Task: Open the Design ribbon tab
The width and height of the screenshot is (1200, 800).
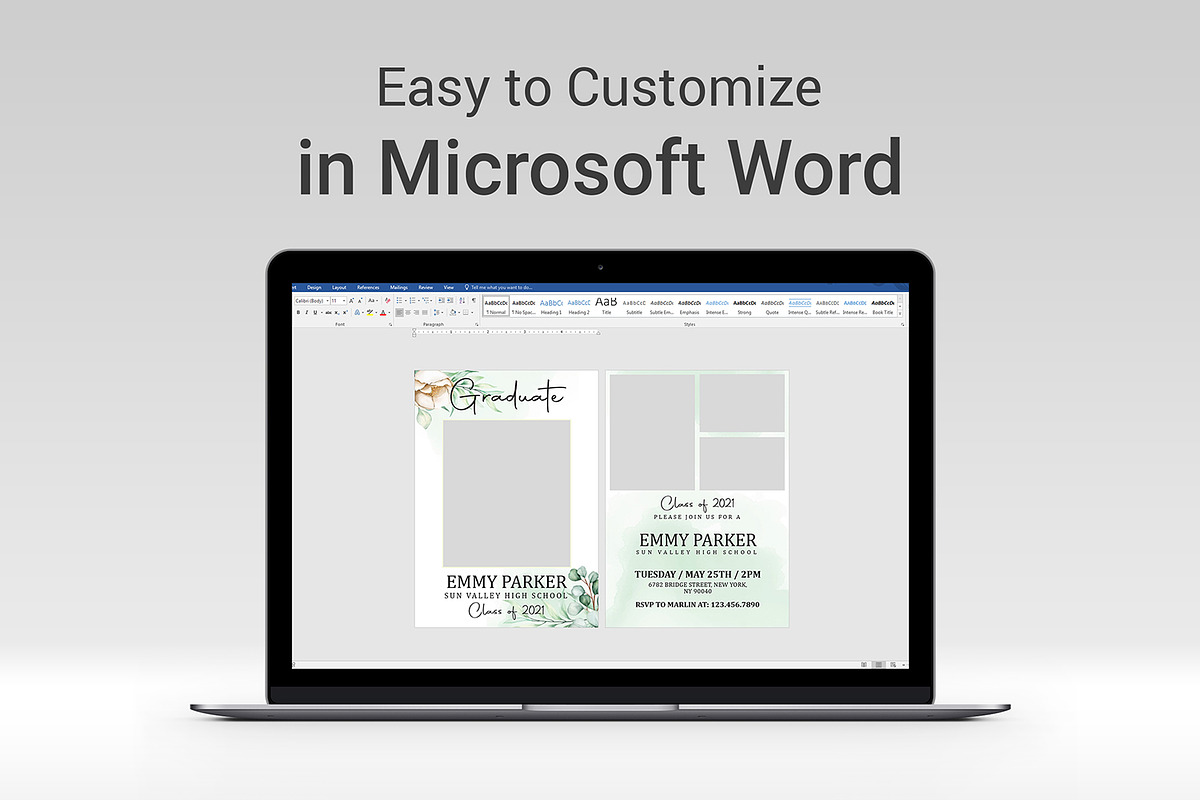Action: coord(314,287)
